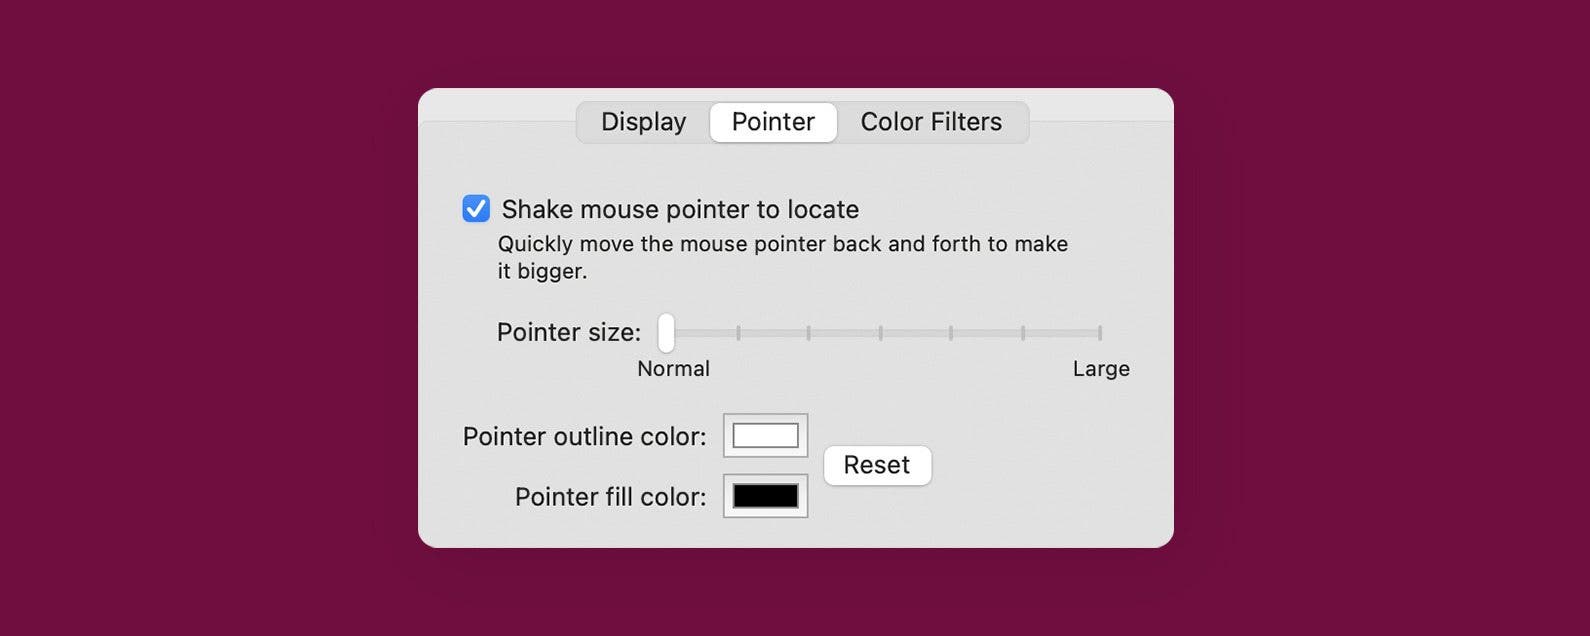Set pointer size to the third tick mark
1590x636 pixels.
click(x=808, y=333)
